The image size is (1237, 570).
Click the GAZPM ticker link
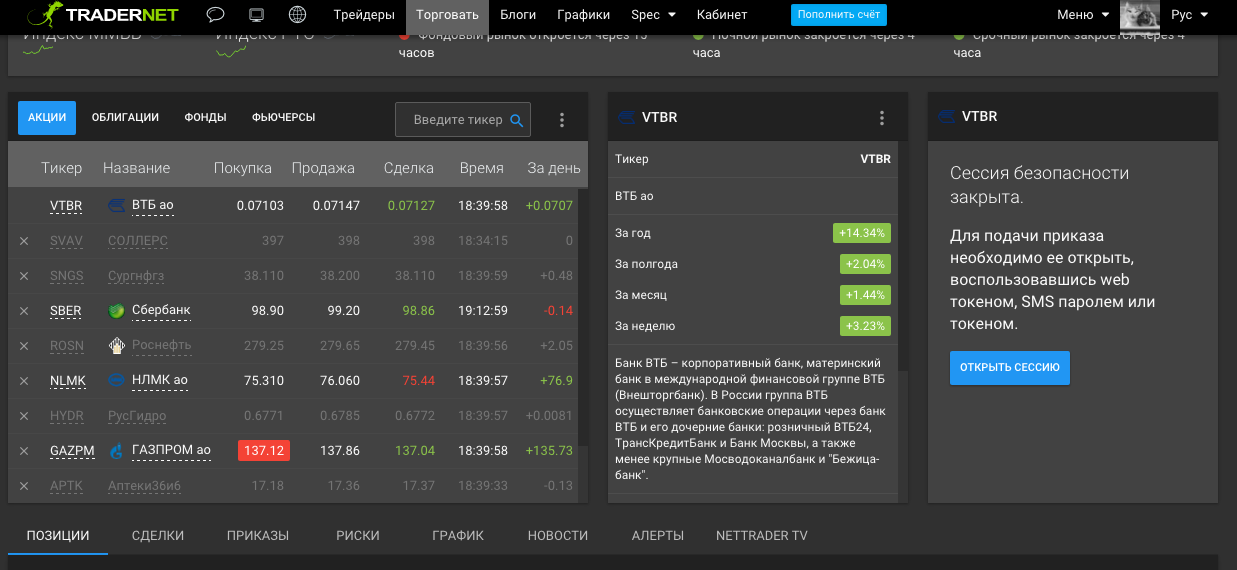72,451
